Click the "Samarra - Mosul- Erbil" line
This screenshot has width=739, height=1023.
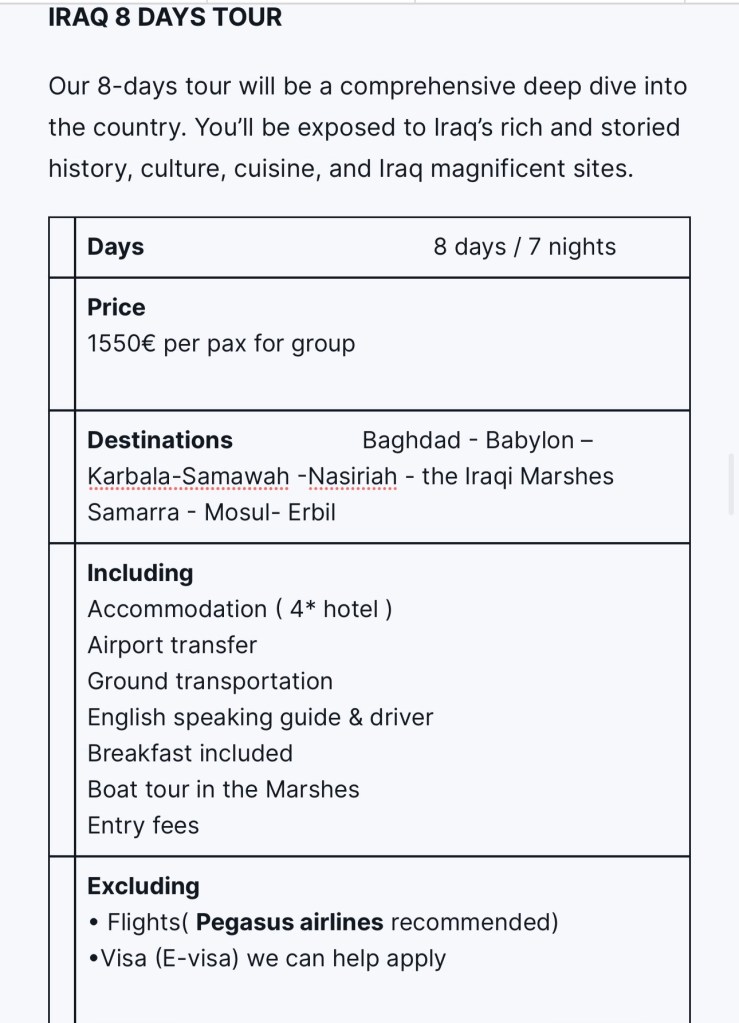click(211, 512)
